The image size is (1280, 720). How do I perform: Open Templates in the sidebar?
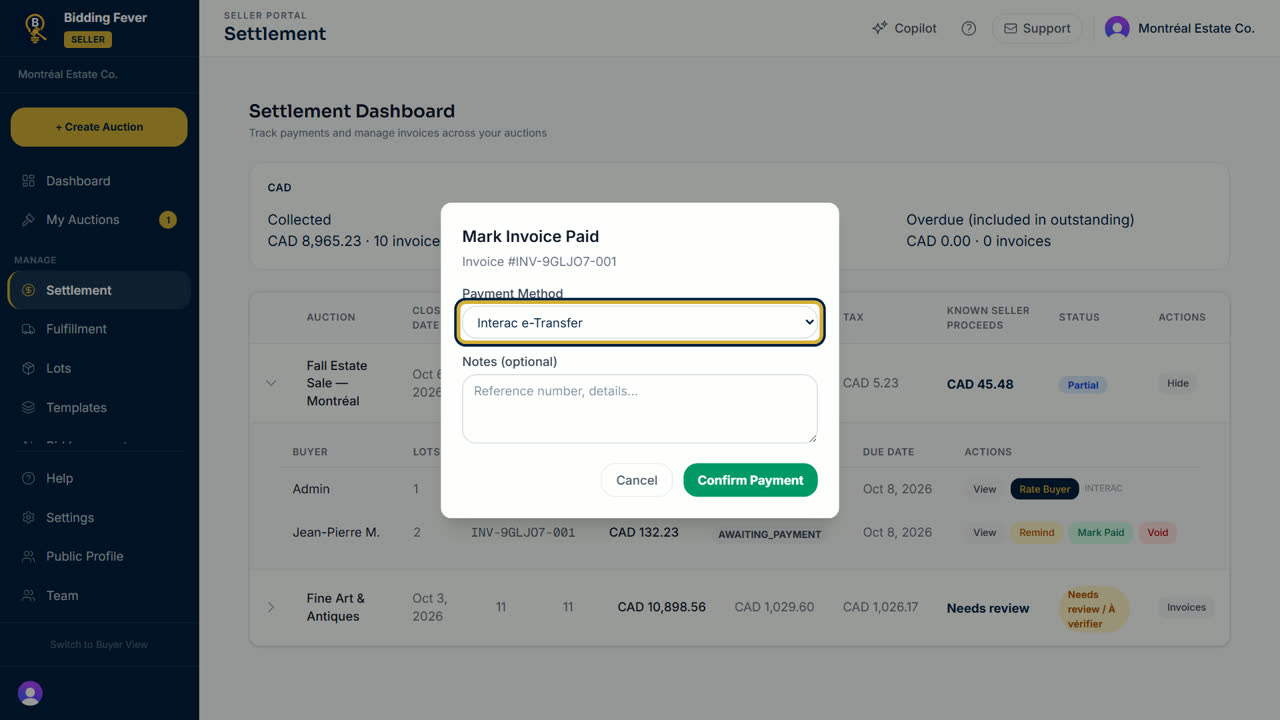pos(99,408)
